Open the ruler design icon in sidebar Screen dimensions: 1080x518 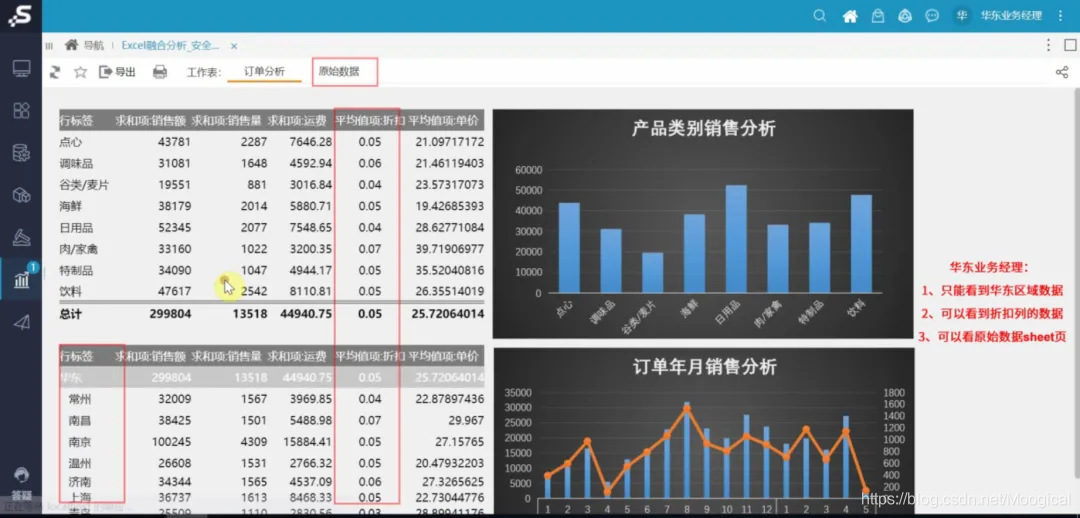point(21,238)
